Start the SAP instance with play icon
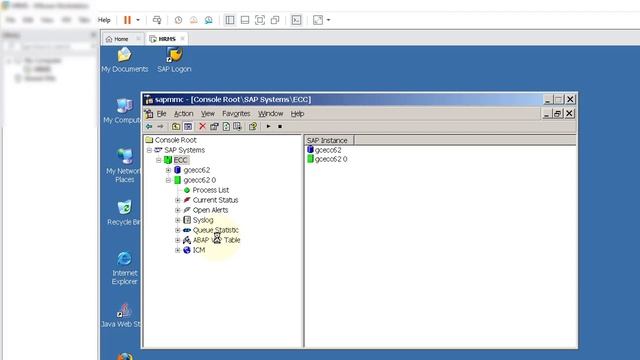This screenshot has width=640, height=360. tap(268, 127)
